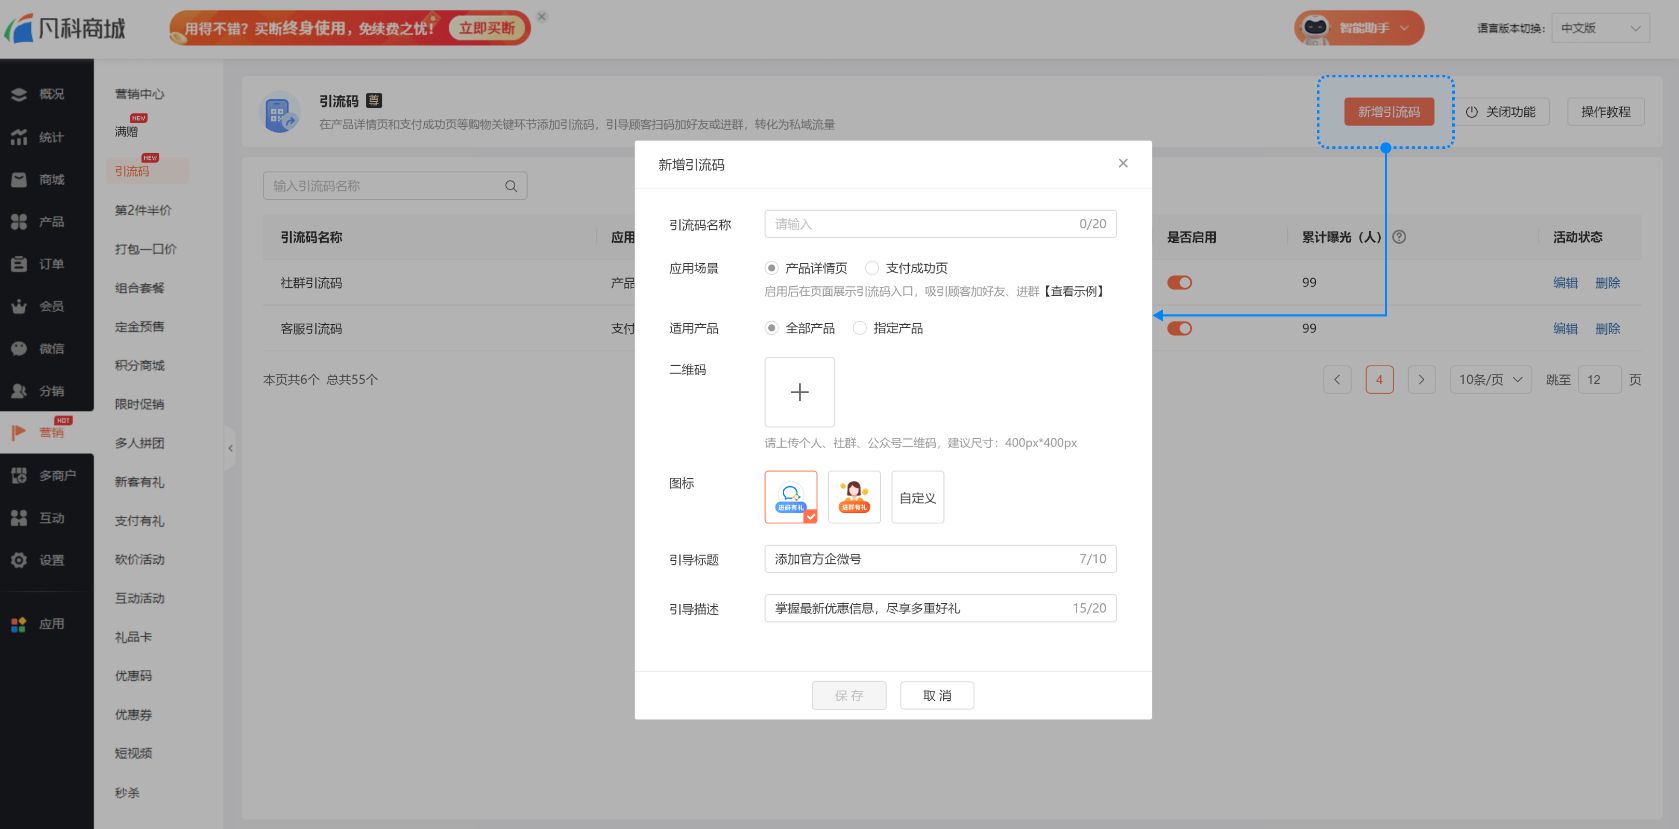Focus the 引导标题 input field

pyautogui.click(x=940, y=559)
